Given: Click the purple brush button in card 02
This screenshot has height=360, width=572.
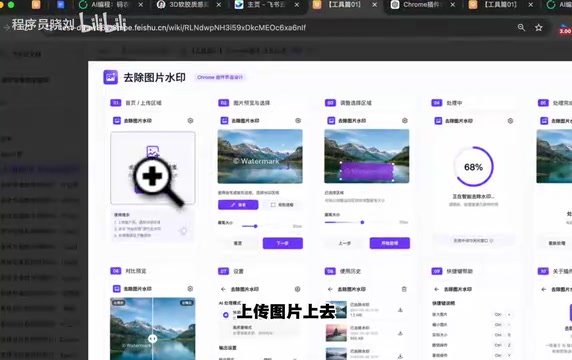Looking at the screenshot, I should tap(238, 205).
